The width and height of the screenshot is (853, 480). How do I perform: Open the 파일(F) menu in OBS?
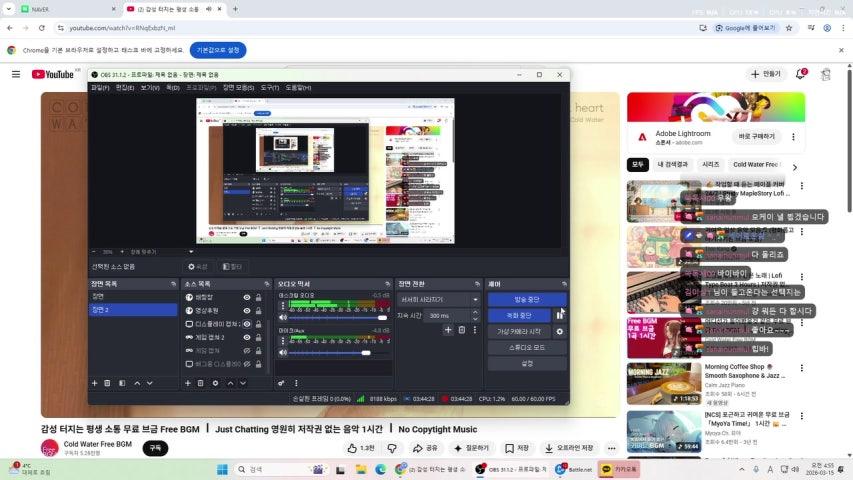(x=100, y=88)
